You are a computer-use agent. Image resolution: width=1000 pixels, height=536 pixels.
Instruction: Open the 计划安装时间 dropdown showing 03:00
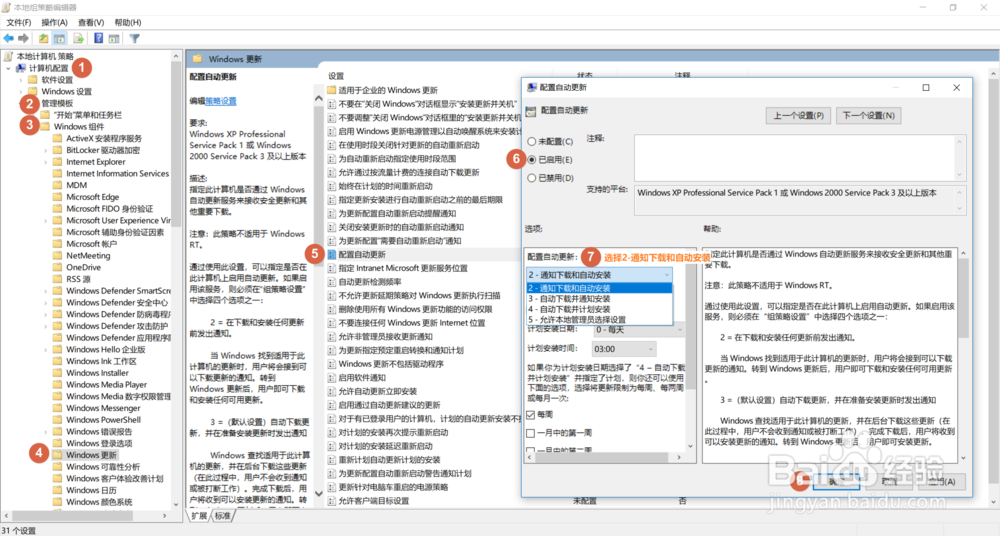(624, 349)
